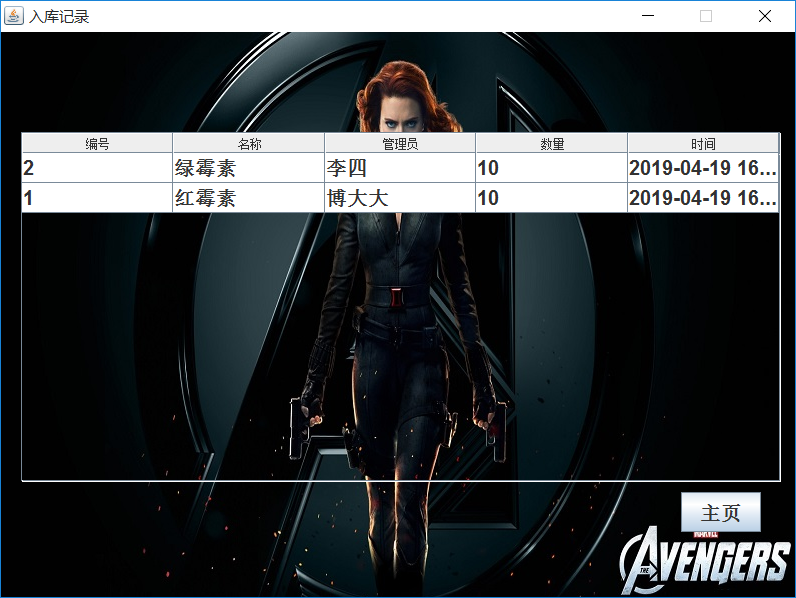
Task: Select the 编号 column header
Action: tap(97, 144)
